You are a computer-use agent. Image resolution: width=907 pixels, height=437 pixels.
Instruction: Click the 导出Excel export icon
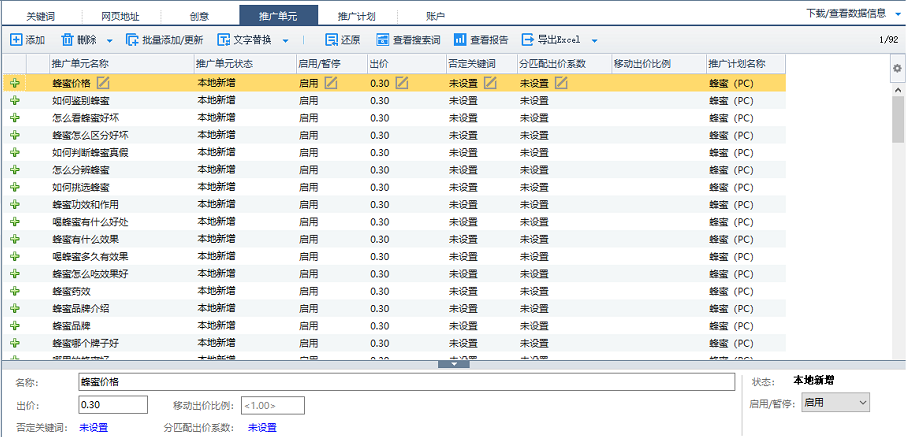[528, 40]
